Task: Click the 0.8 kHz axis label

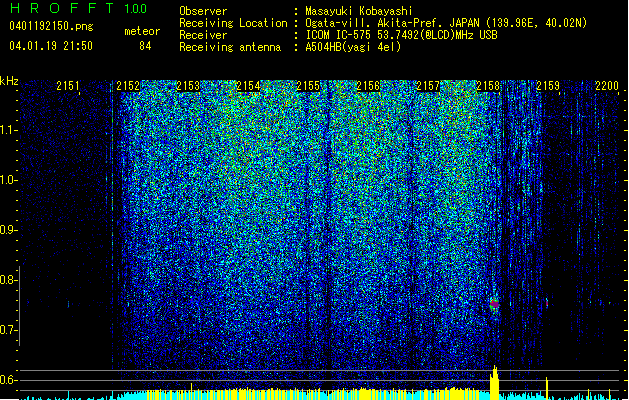Action: click(x=8, y=280)
